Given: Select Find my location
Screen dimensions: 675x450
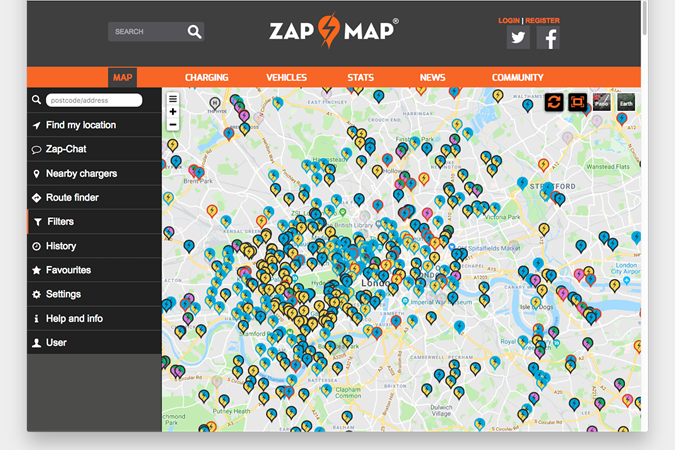Looking at the screenshot, I should [94, 125].
